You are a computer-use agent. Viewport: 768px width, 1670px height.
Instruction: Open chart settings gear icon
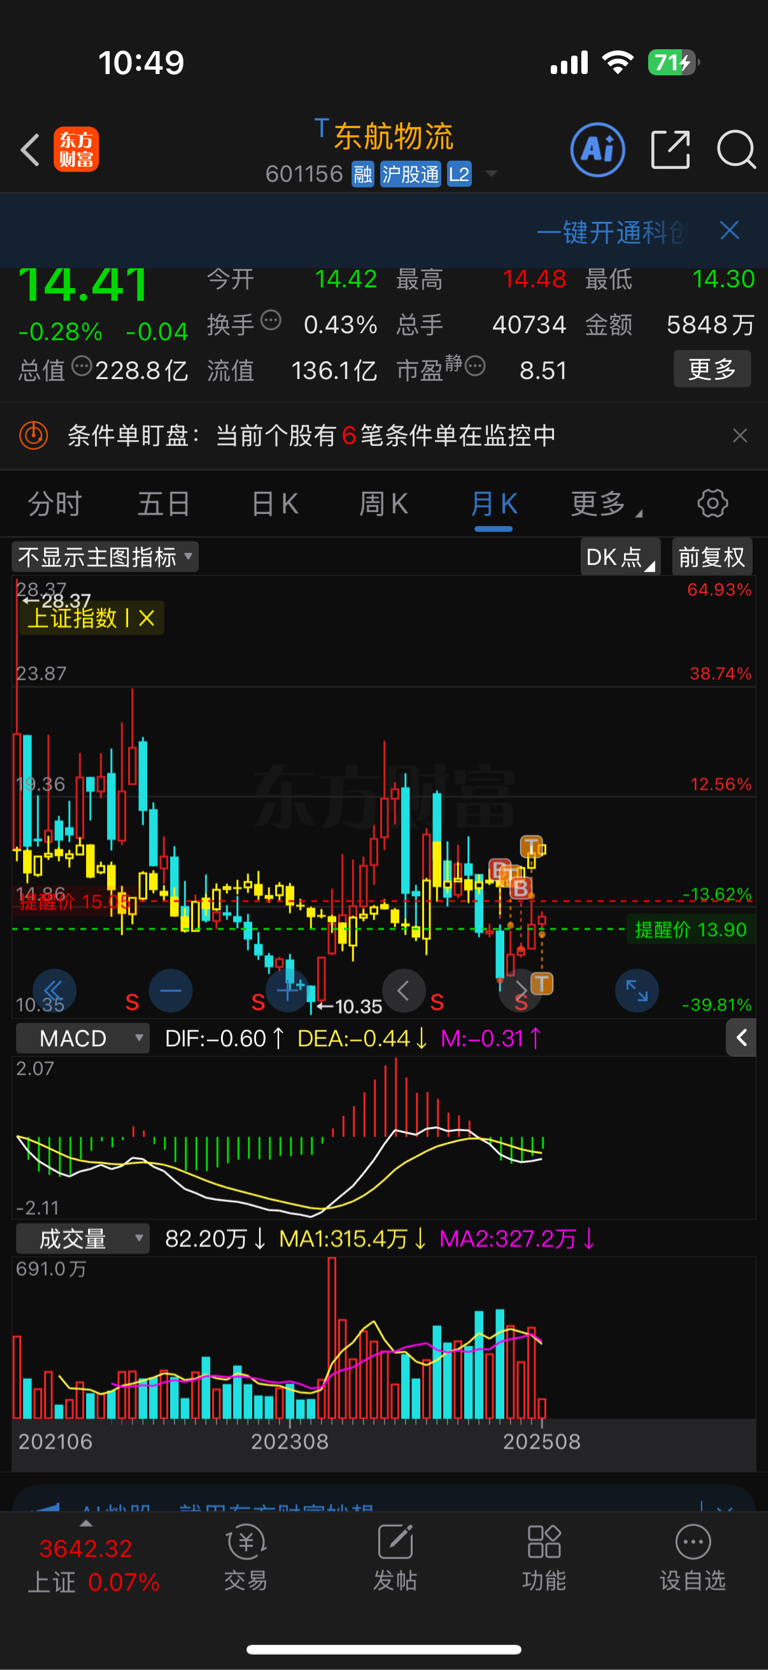tap(713, 503)
